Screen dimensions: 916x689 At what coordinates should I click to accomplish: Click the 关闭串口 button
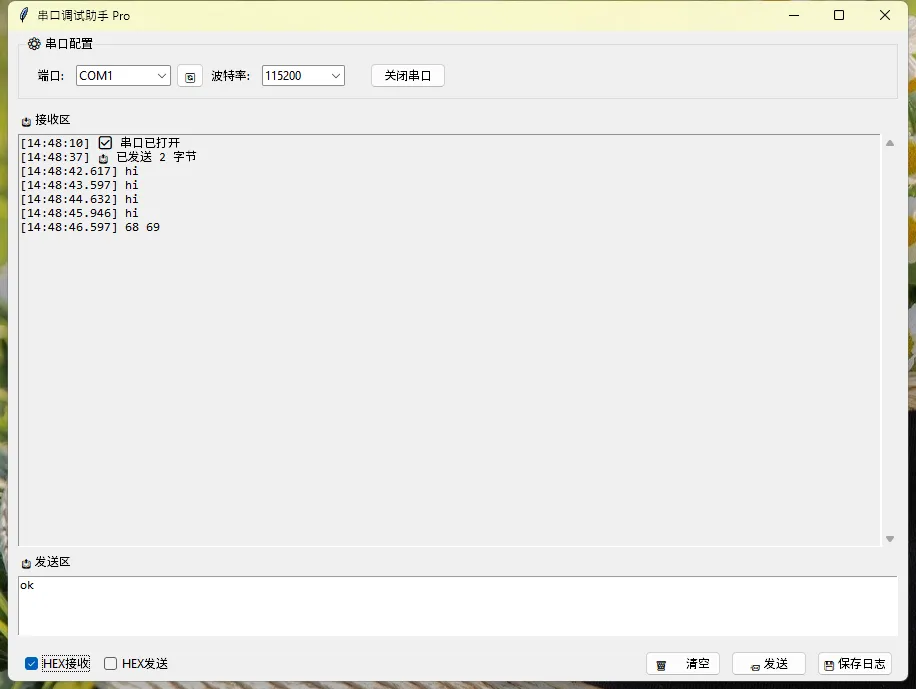tap(408, 75)
